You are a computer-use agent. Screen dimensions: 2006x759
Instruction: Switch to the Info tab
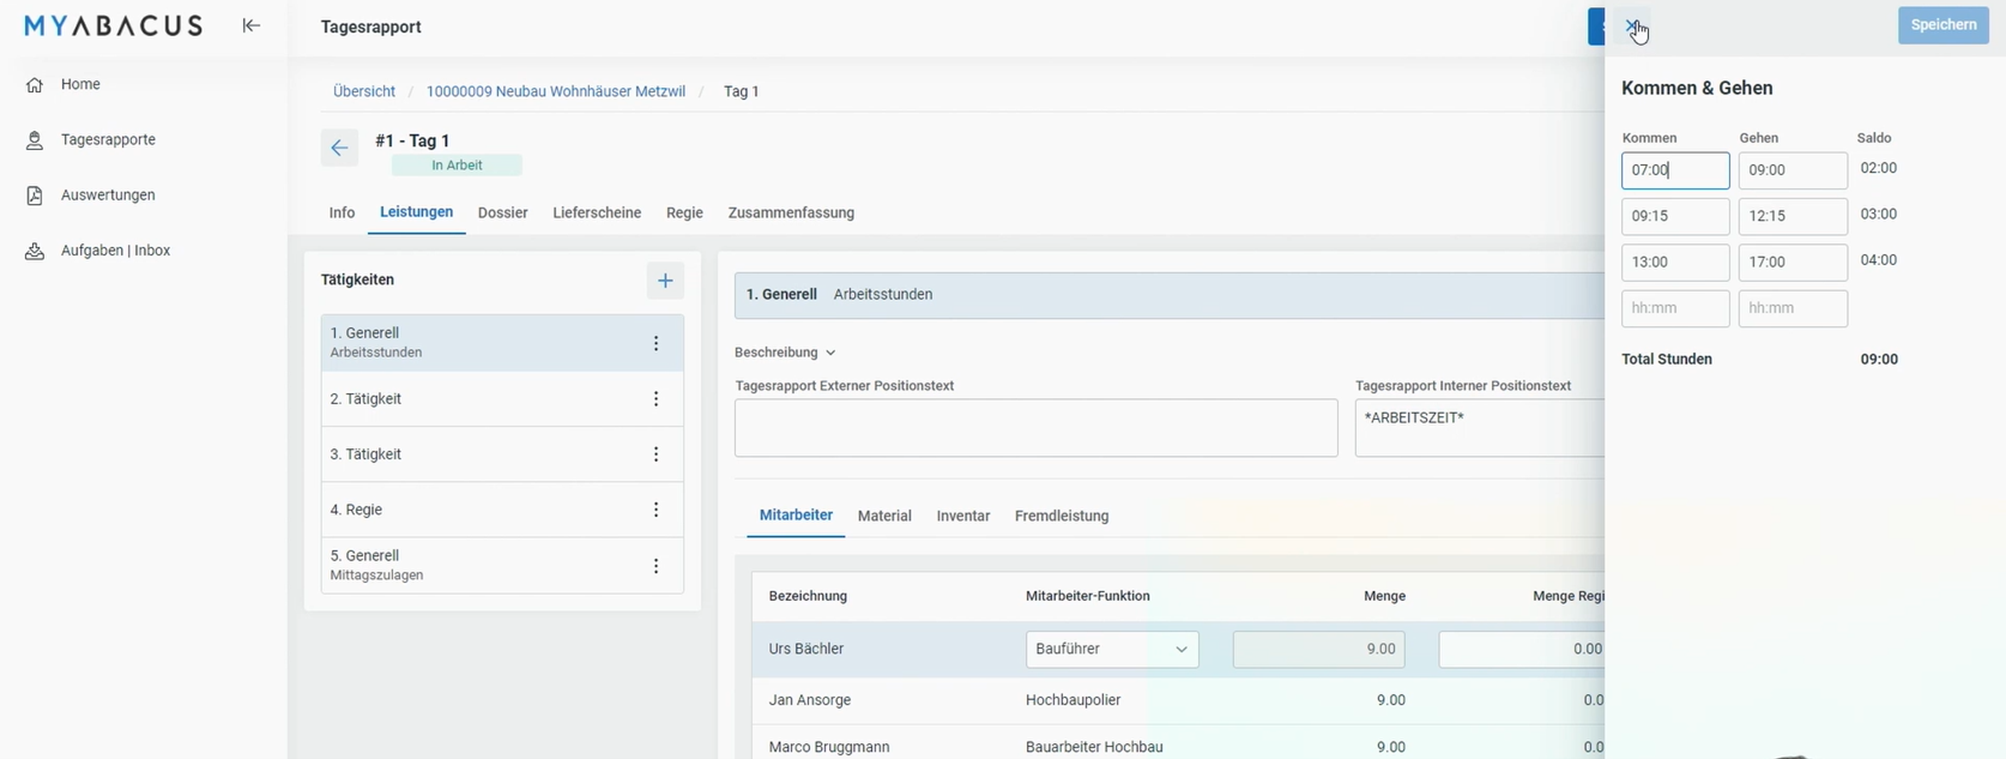pyautogui.click(x=342, y=213)
